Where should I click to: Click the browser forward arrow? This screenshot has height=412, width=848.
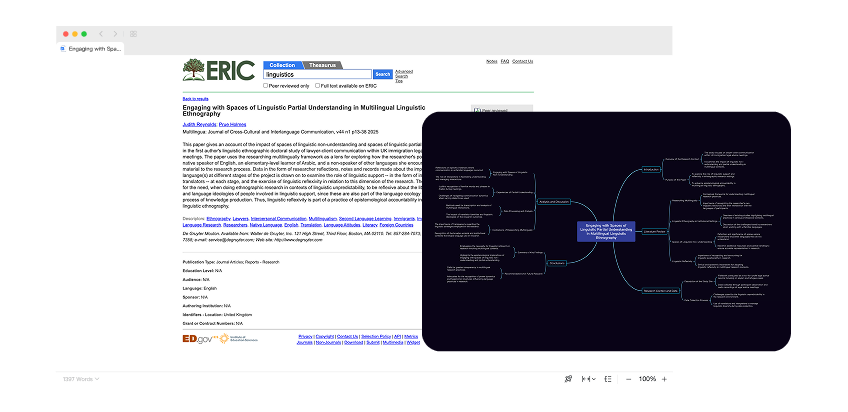pyautogui.click(x=115, y=34)
